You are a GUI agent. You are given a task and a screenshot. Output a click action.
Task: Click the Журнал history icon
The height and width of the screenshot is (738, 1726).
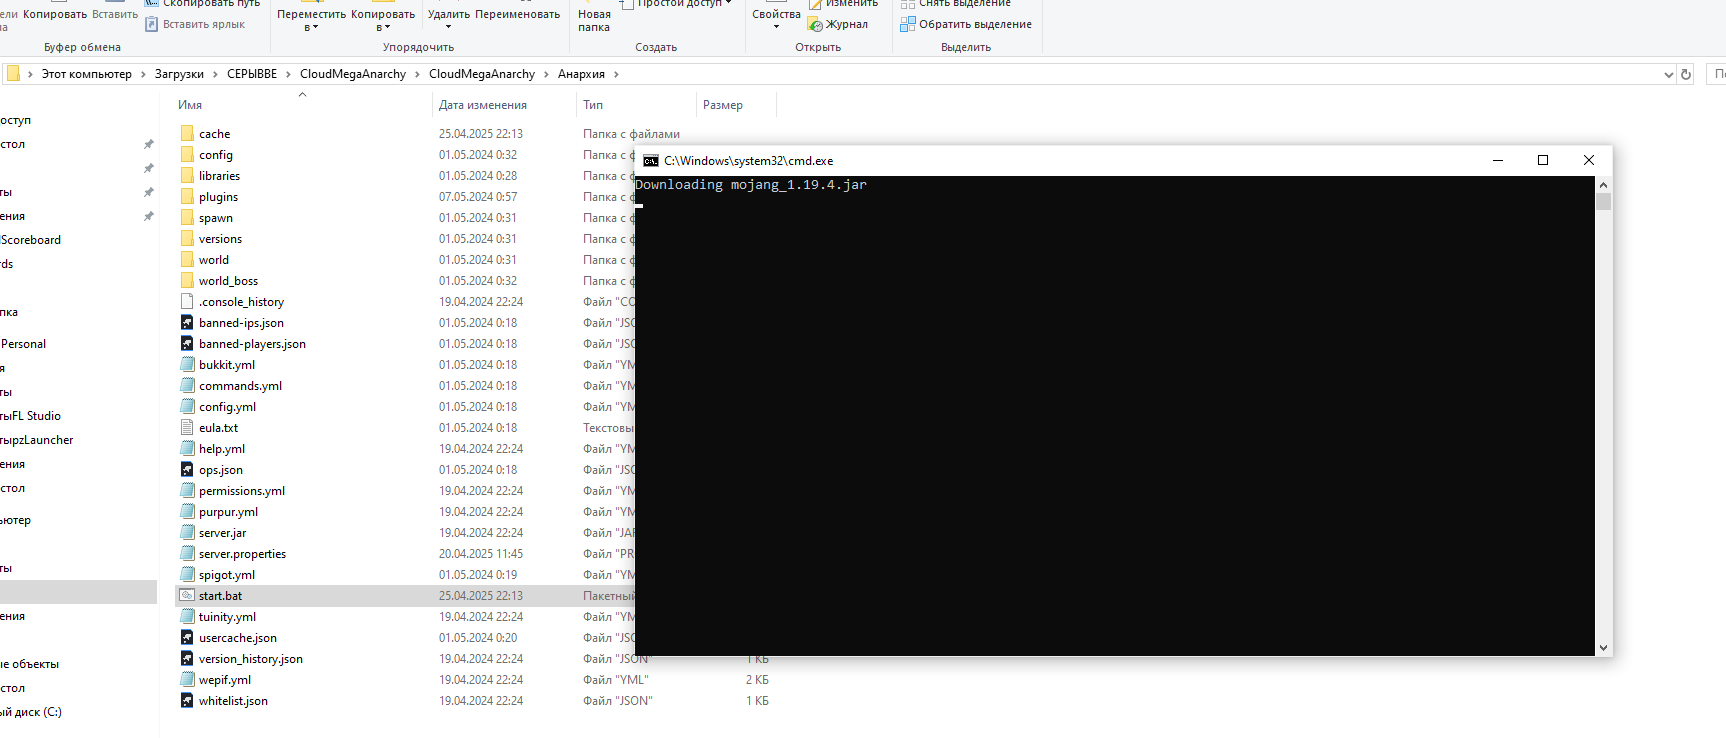pos(815,24)
